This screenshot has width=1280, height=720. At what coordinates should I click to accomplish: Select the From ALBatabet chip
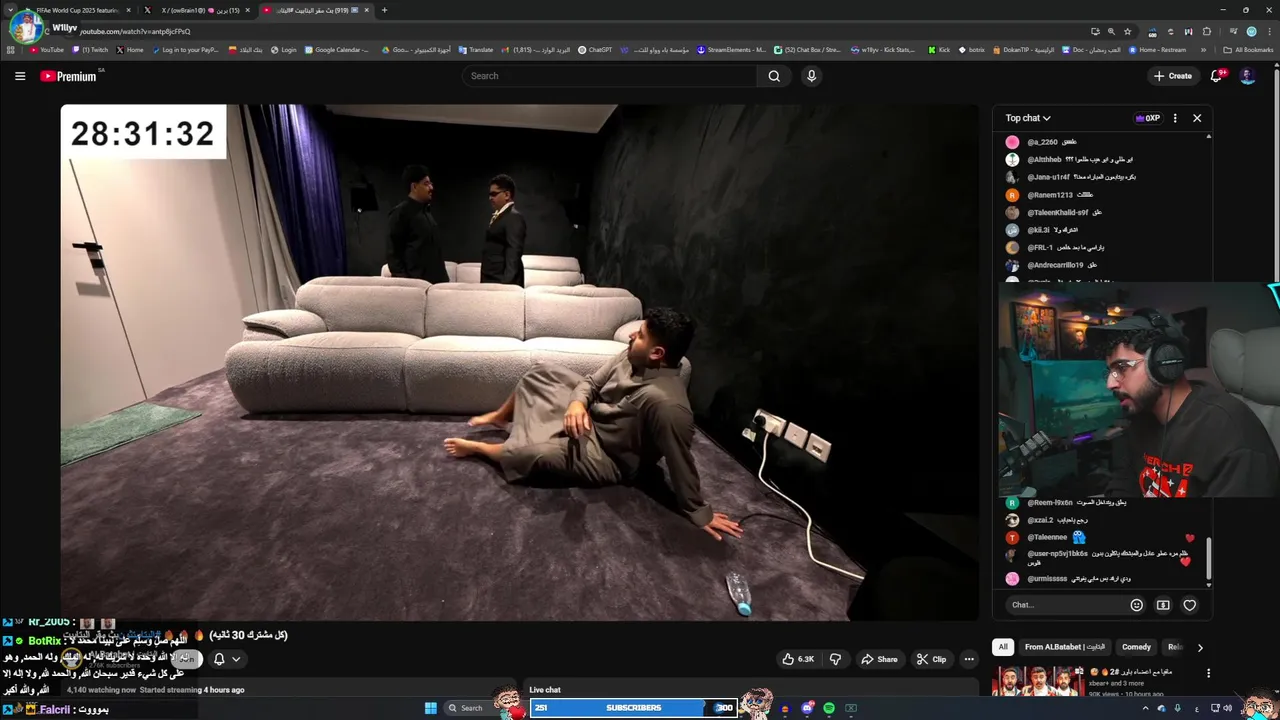pyautogui.click(x=1065, y=647)
